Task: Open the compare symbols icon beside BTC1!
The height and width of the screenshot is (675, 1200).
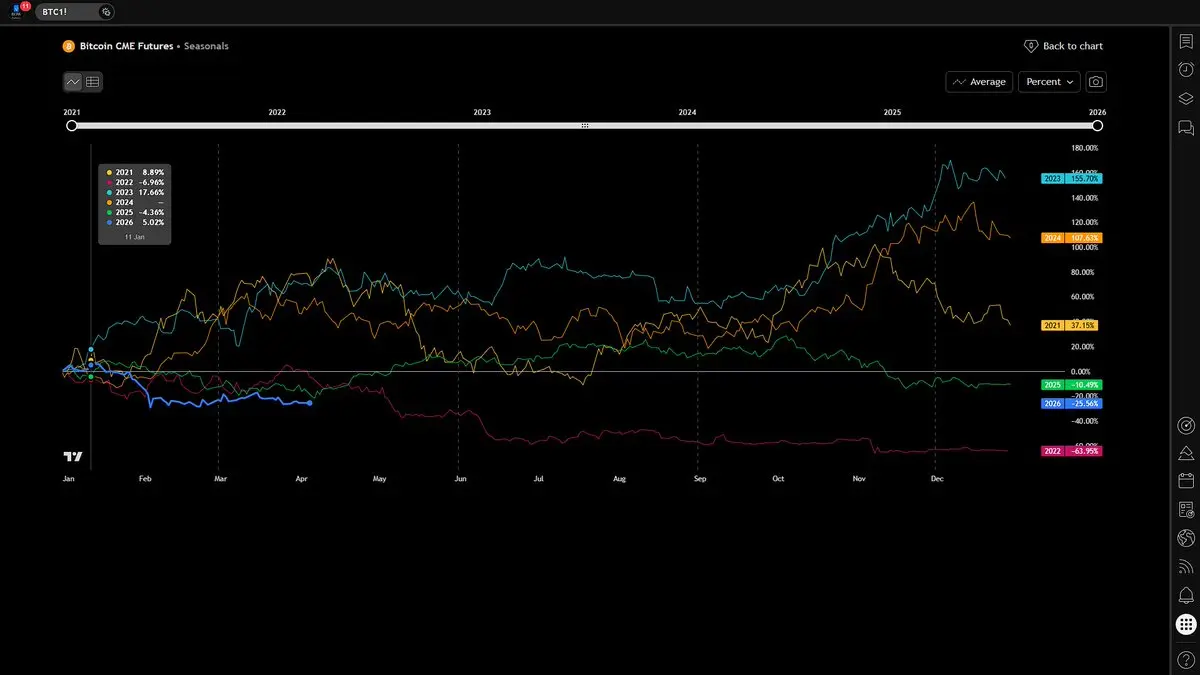Action: 106,12
